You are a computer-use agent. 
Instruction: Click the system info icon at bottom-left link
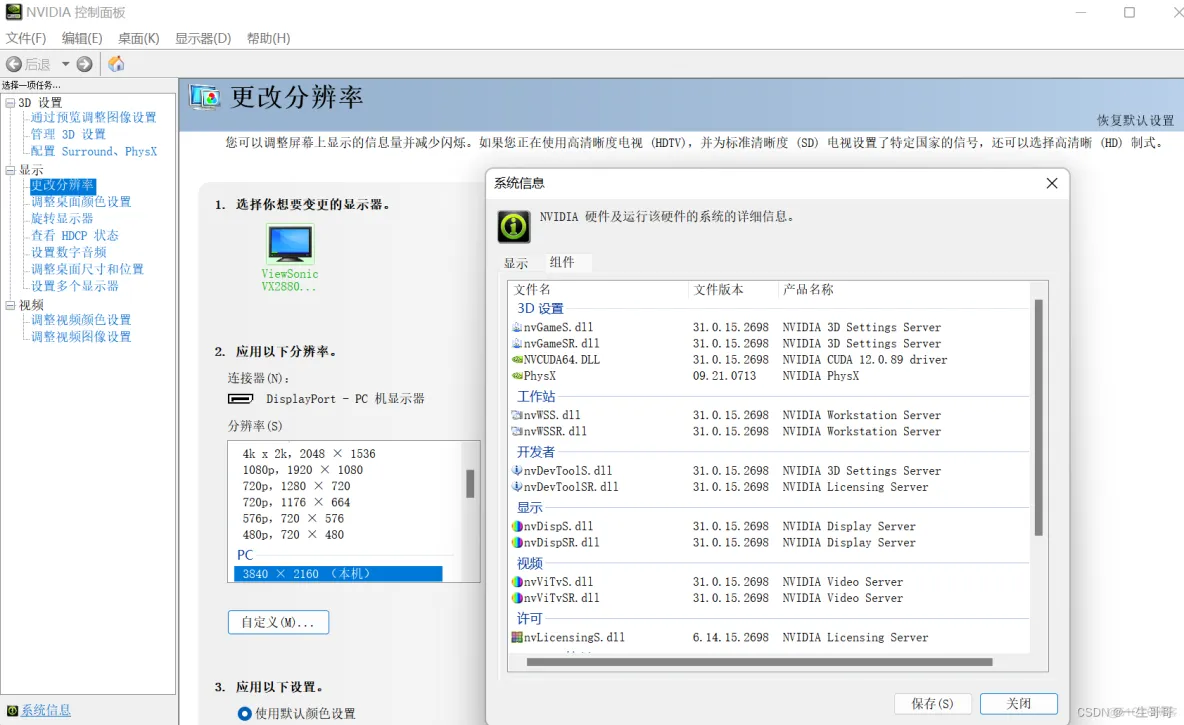(12, 711)
